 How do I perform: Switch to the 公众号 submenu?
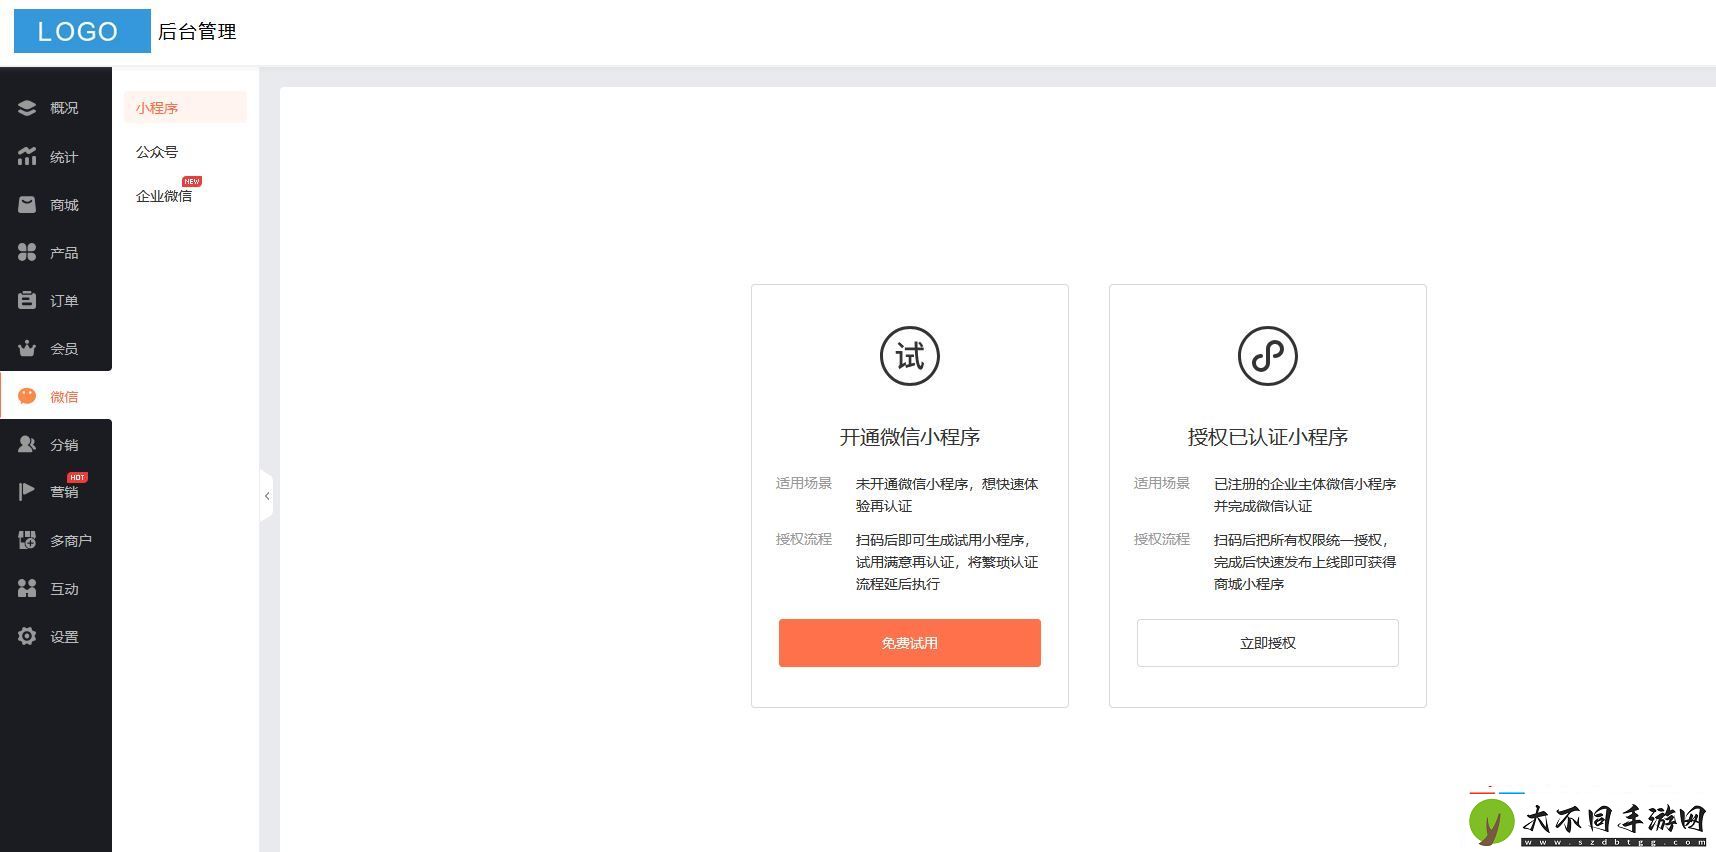pos(157,152)
